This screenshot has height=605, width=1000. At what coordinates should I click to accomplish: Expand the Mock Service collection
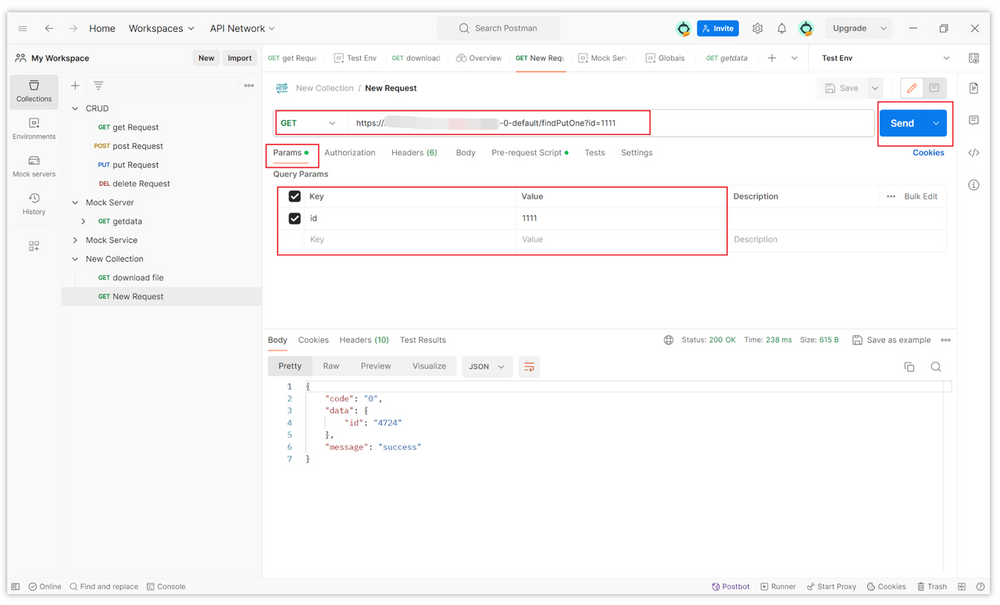point(75,240)
